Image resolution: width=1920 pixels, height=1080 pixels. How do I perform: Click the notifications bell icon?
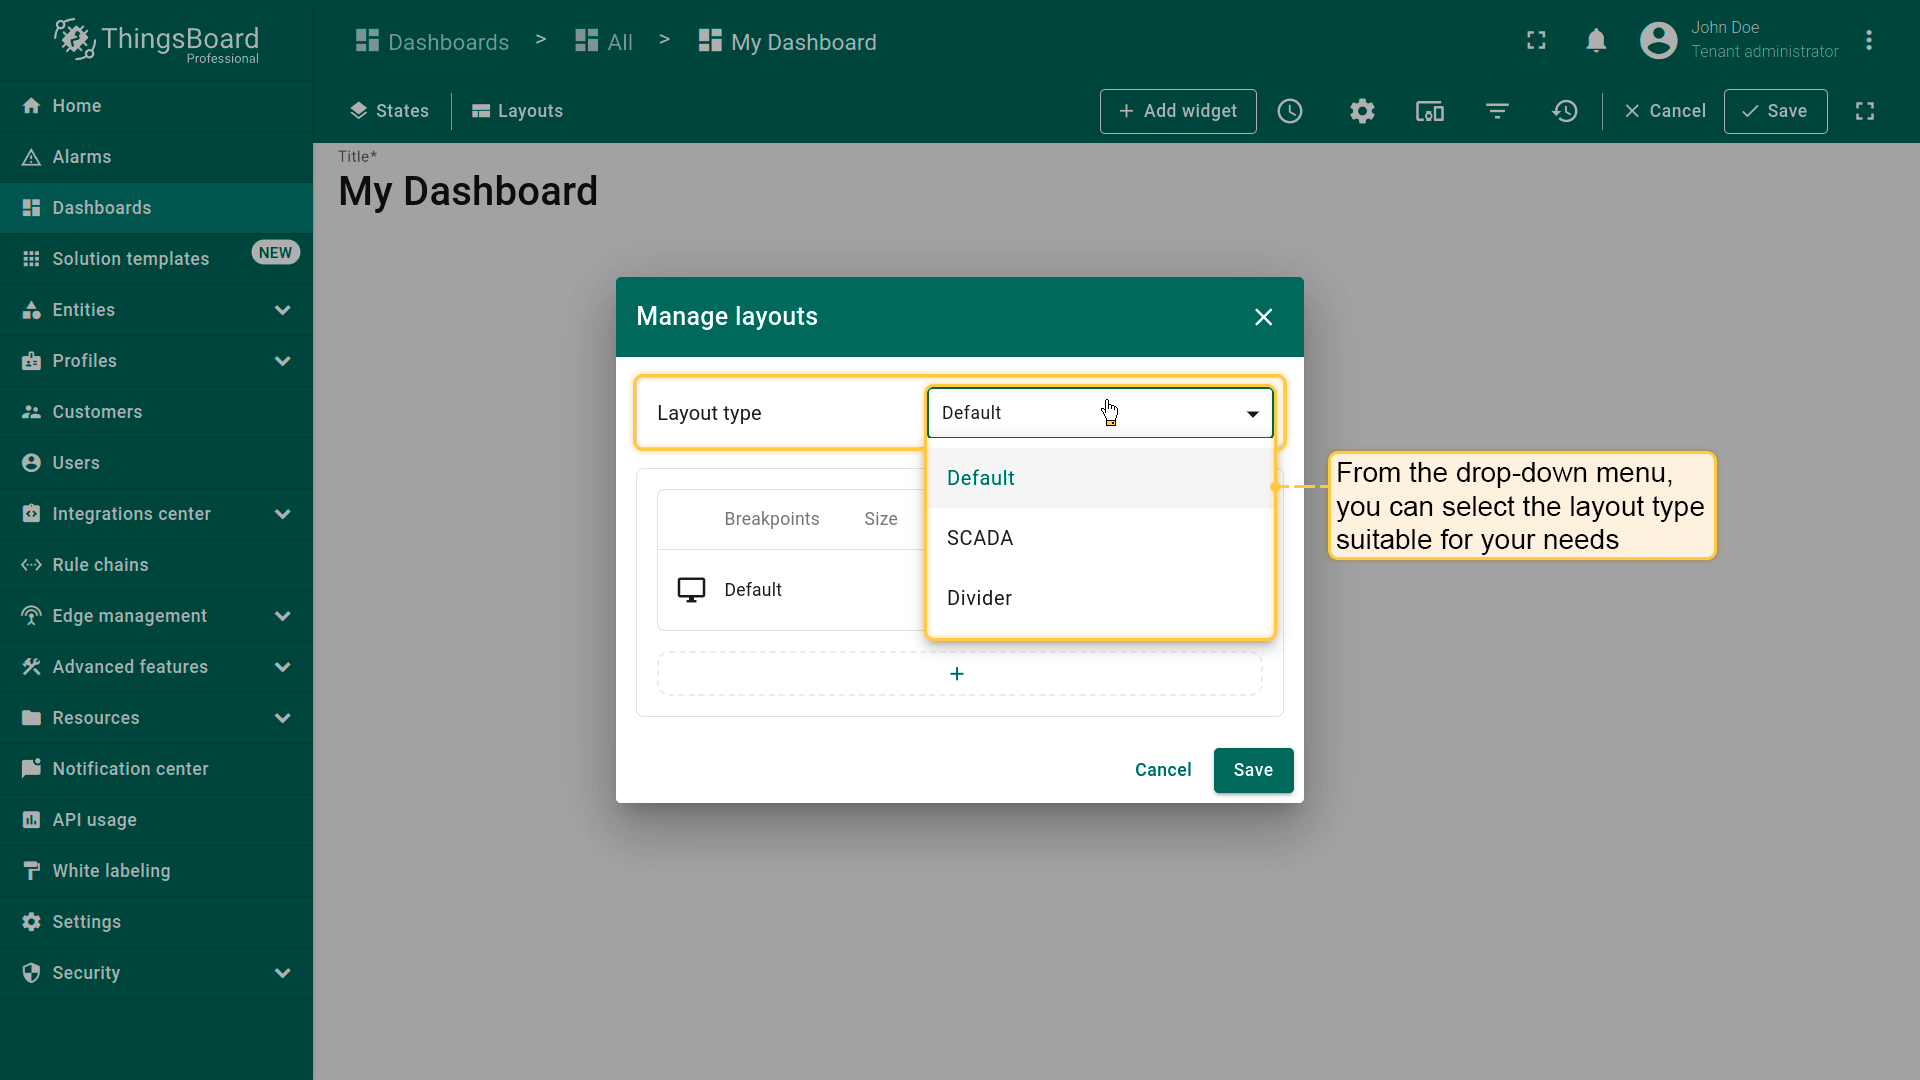tap(1596, 41)
